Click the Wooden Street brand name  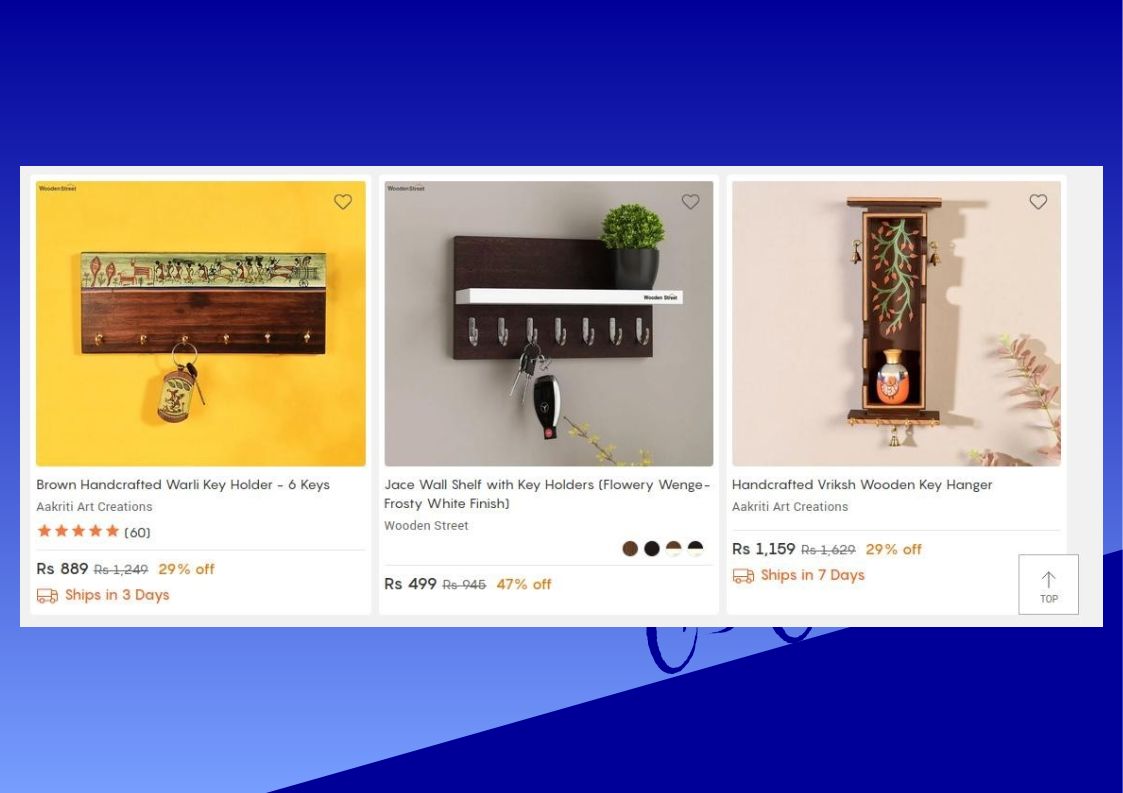(426, 526)
